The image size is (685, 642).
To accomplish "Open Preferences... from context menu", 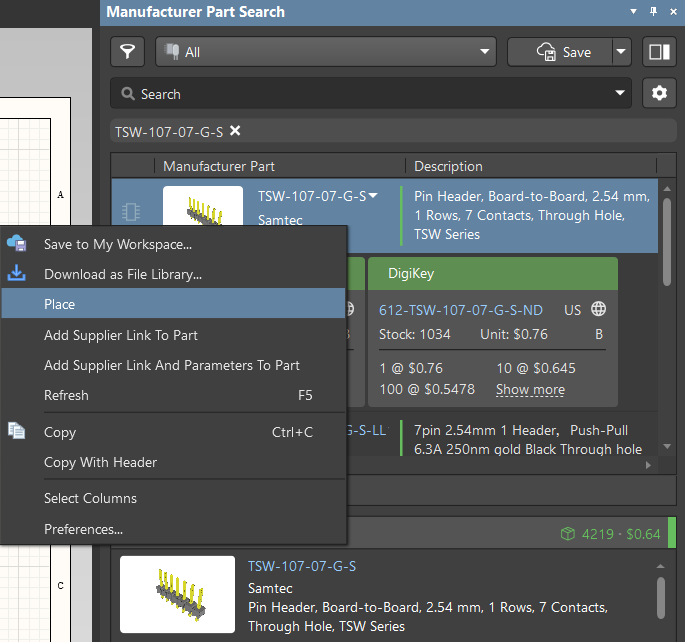I will tap(173, 529).
